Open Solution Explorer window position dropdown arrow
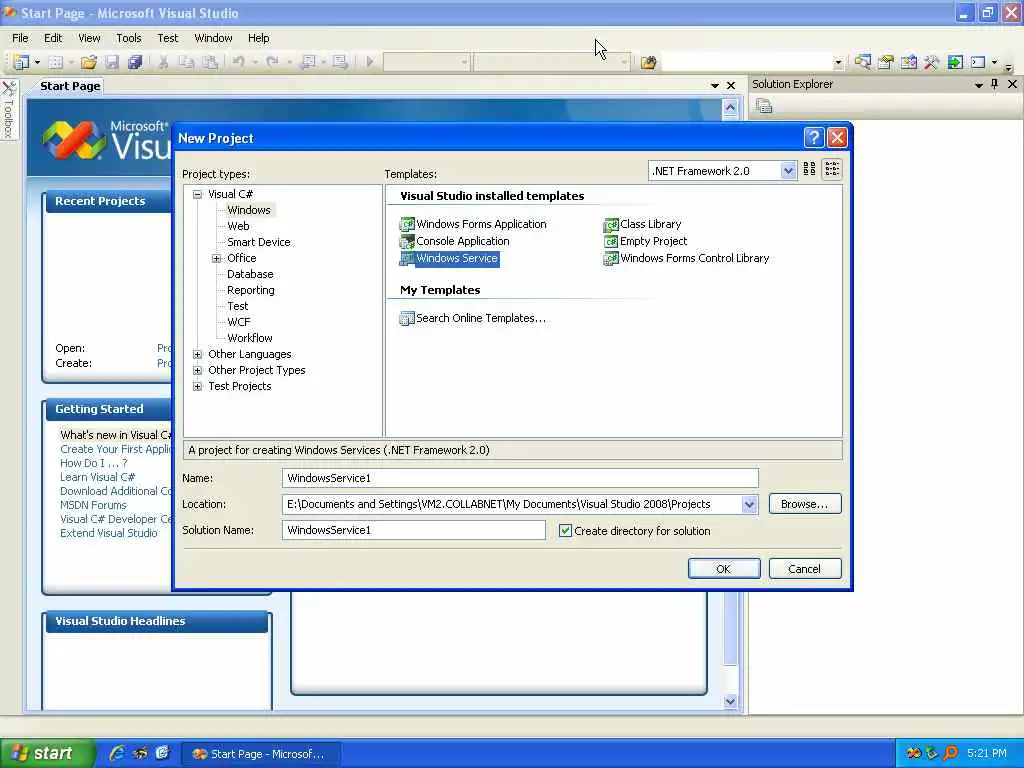 [978, 84]
